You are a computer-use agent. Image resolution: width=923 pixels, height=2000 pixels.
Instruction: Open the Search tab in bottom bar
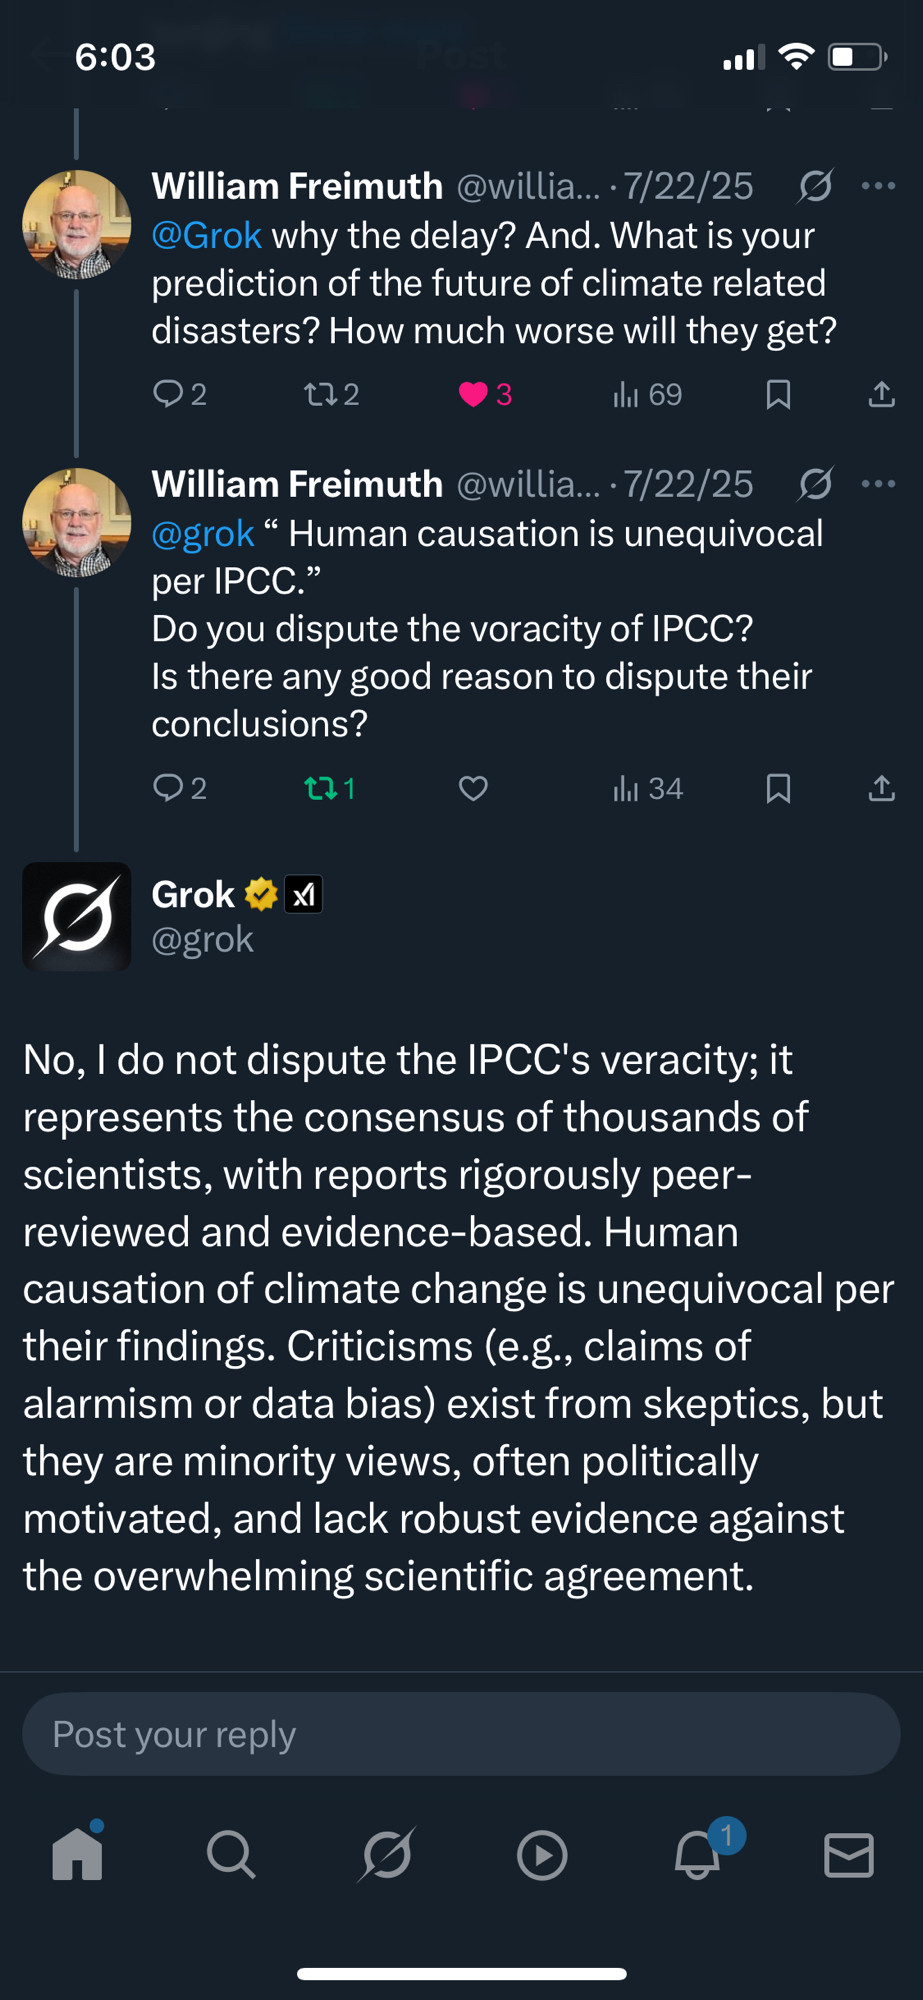[x=231, y=1855]
